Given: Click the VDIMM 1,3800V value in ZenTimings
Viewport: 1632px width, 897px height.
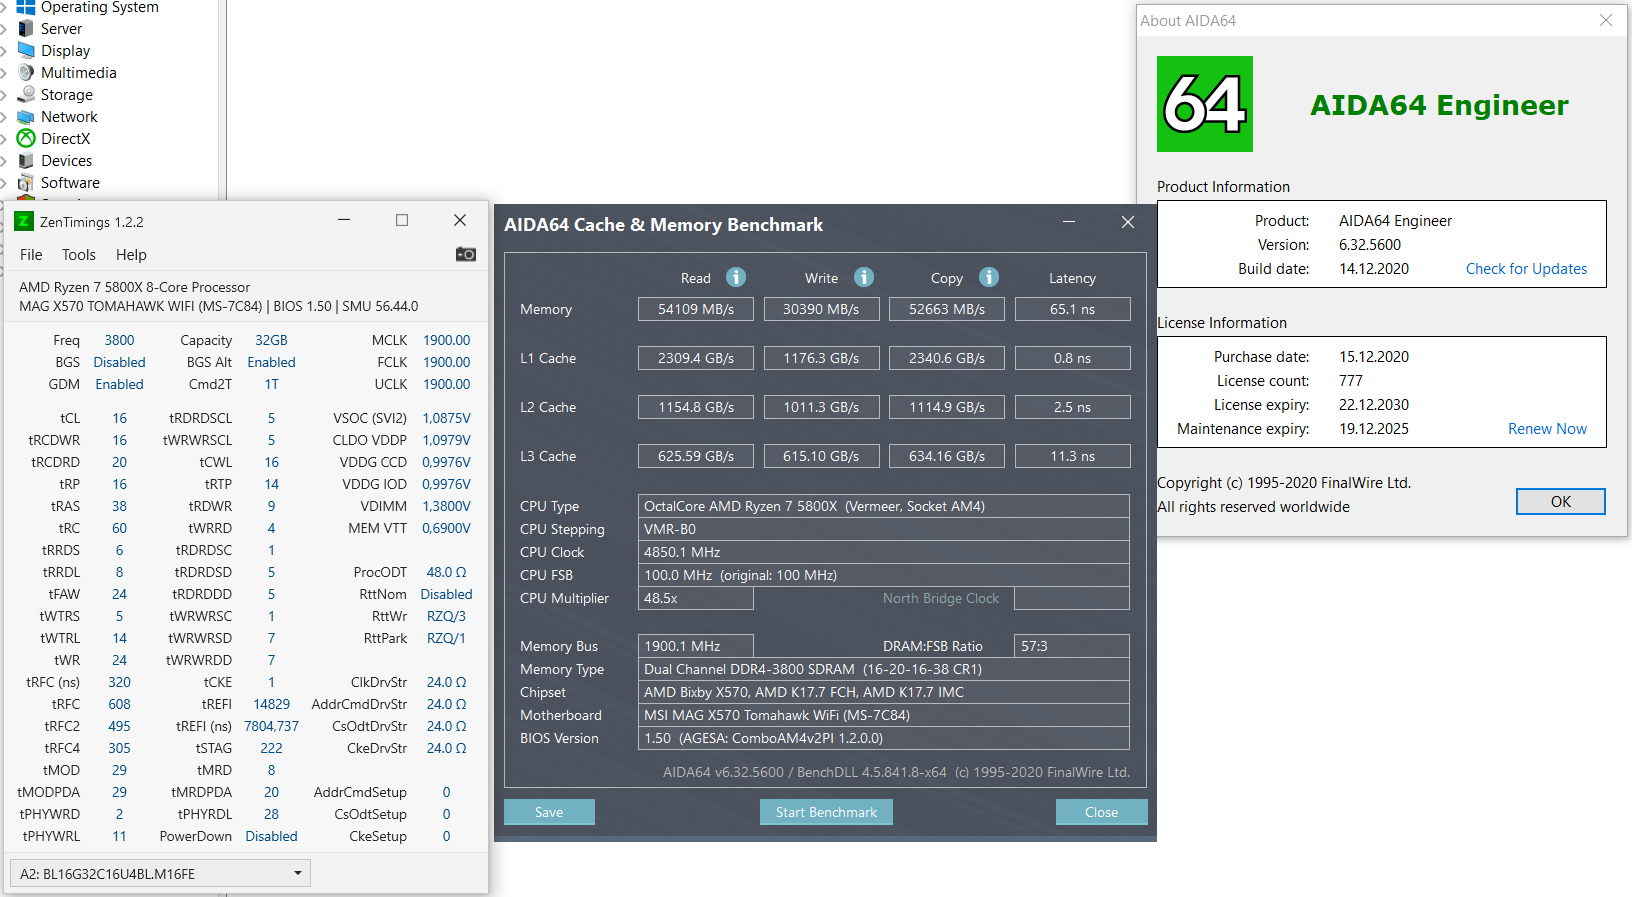Looking at the screenshot, I should point(446,506).
